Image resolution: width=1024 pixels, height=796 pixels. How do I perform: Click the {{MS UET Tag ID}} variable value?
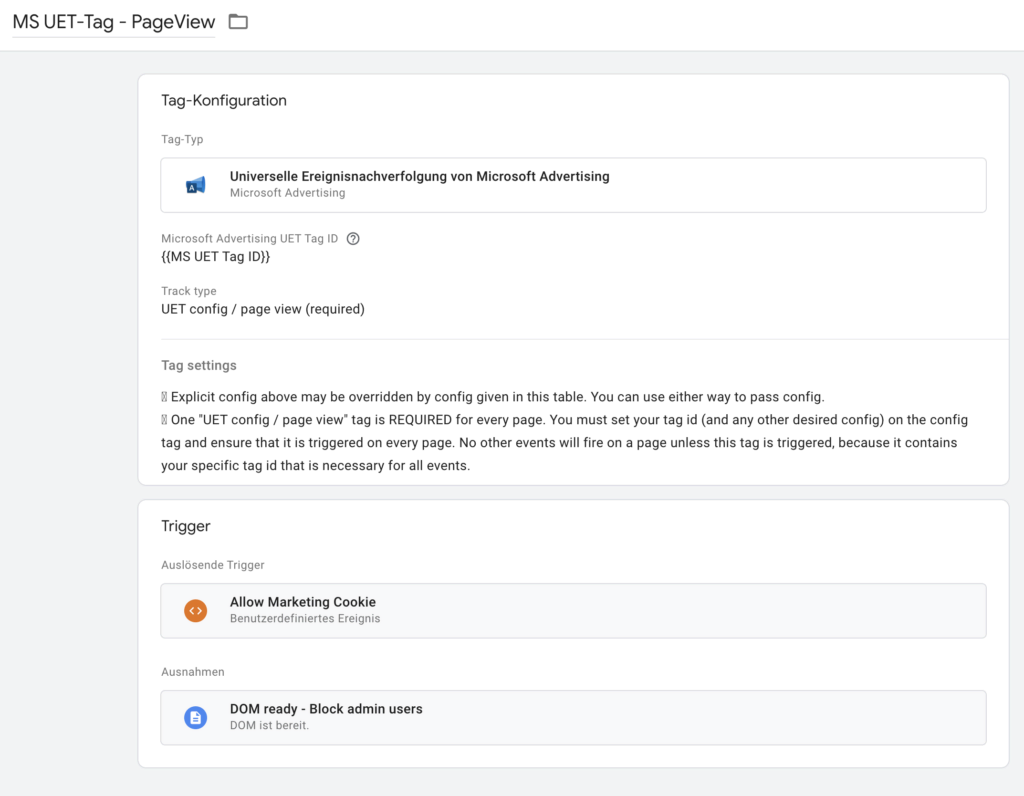coord(216,257)
